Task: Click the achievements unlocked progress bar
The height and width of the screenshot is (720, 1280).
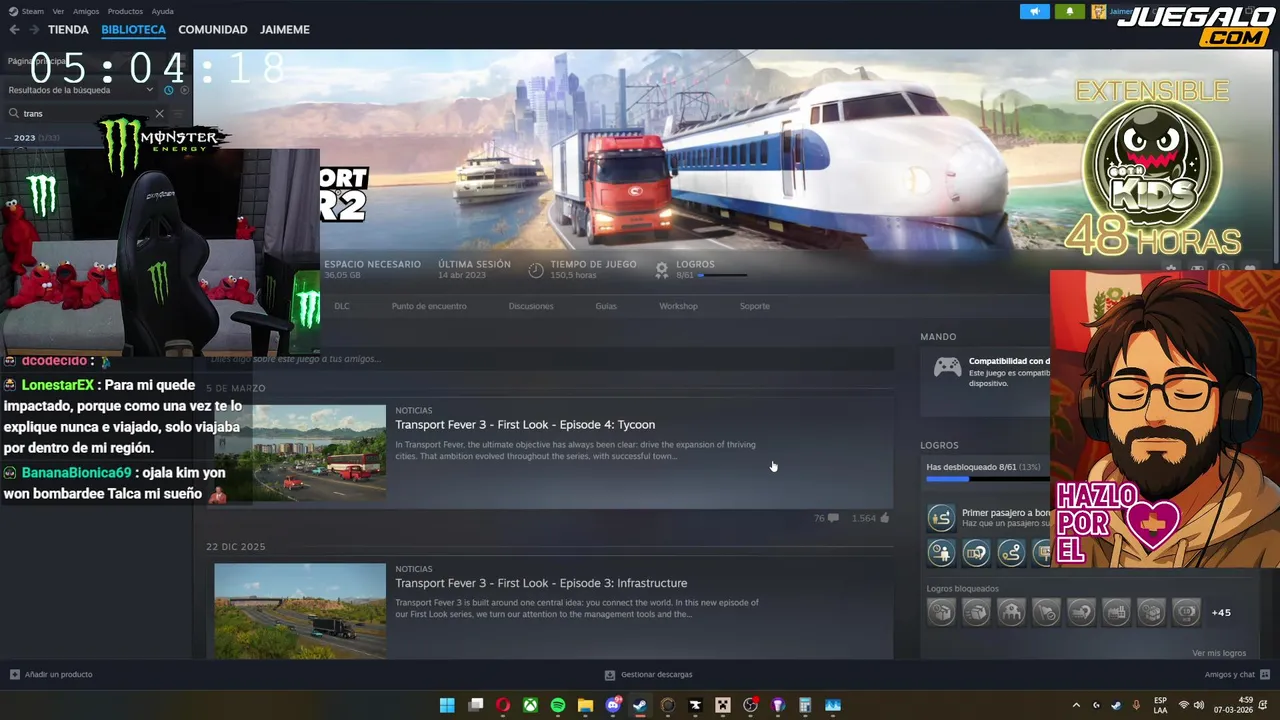Action: coord(987,479)
